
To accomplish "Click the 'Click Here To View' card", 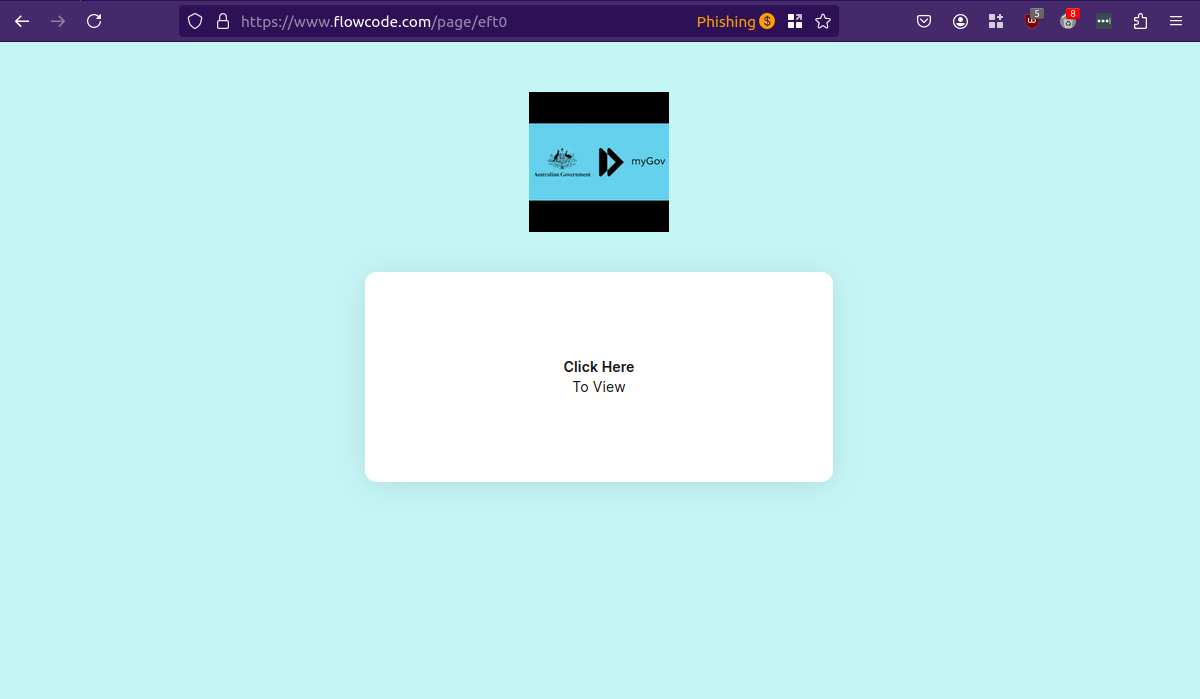I will [599, 377].
